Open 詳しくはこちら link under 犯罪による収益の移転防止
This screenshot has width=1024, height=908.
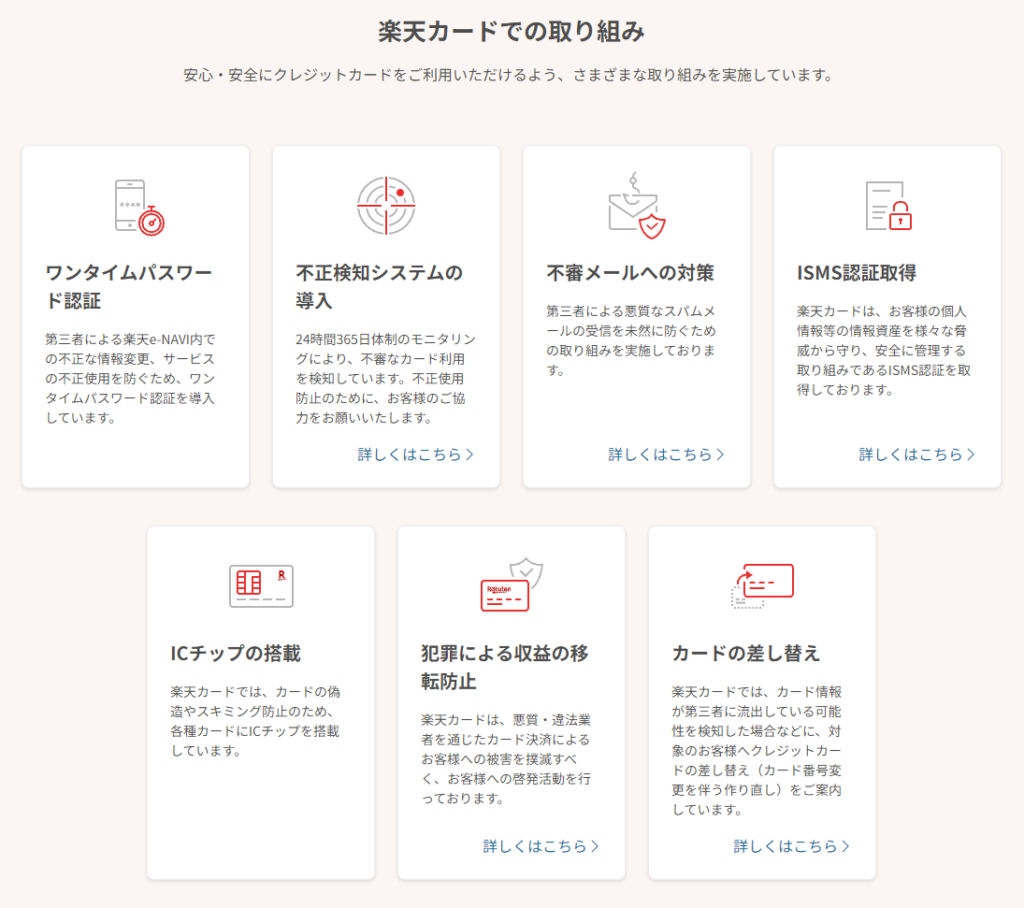click(x=541, y=846)
